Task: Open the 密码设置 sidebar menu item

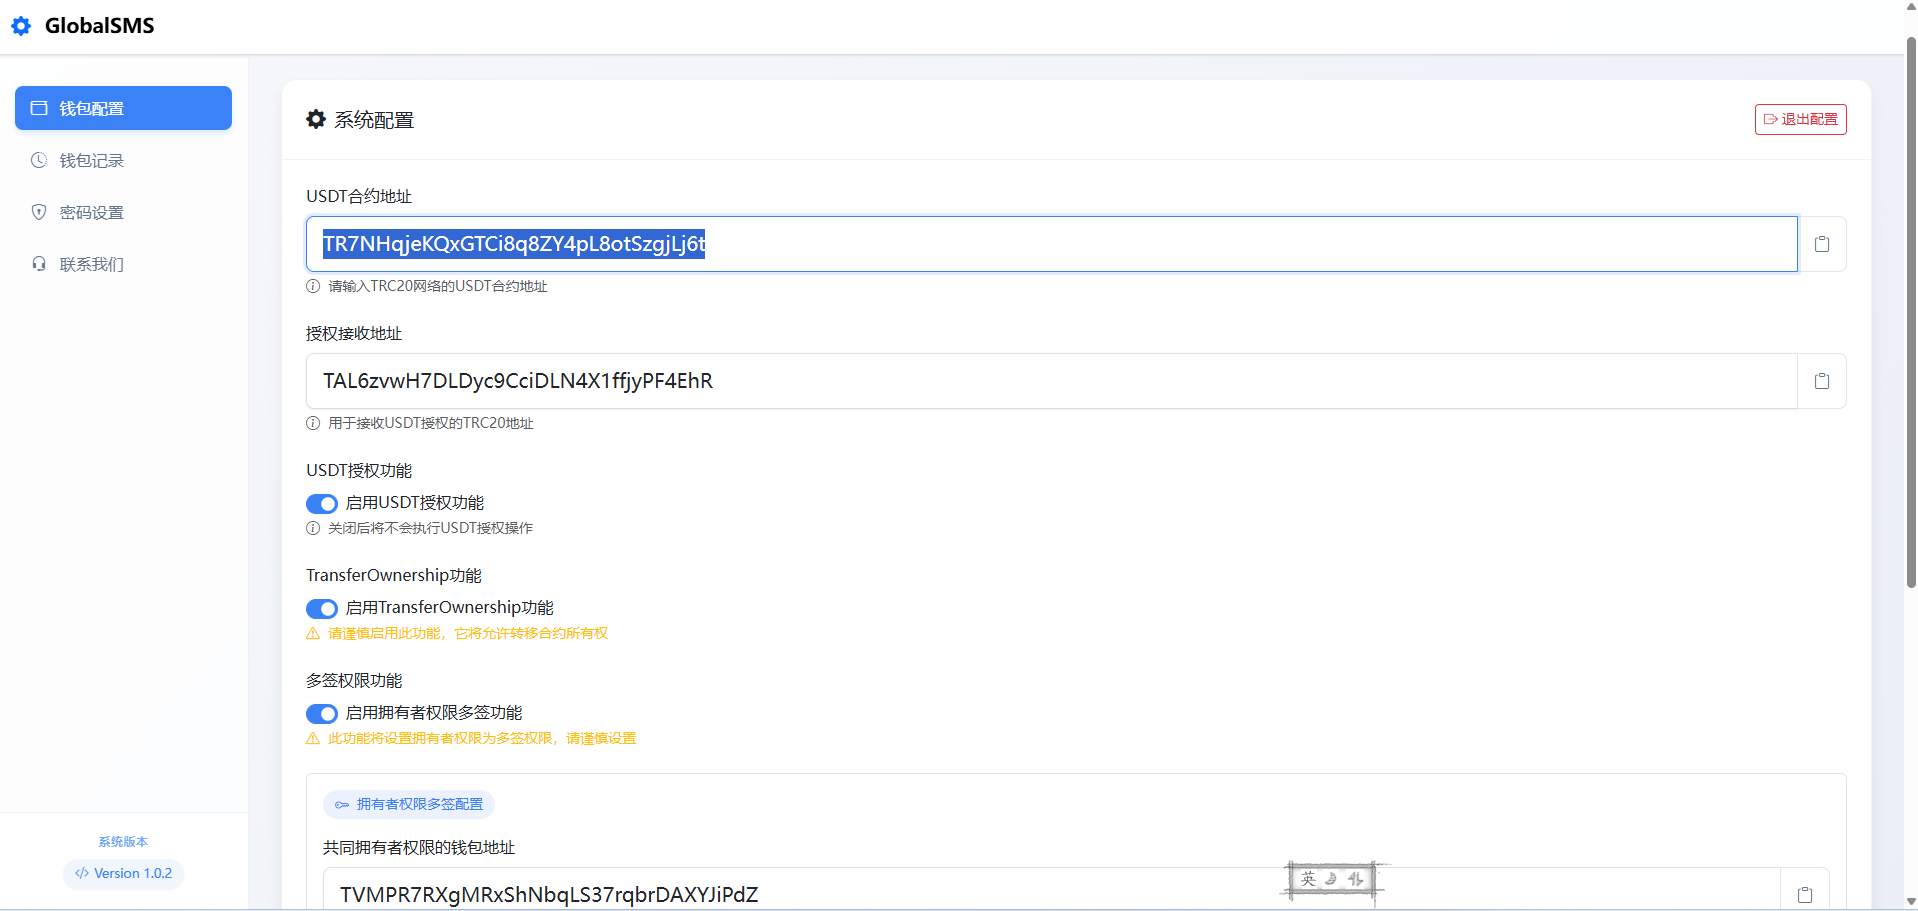Action: point(91,212)
